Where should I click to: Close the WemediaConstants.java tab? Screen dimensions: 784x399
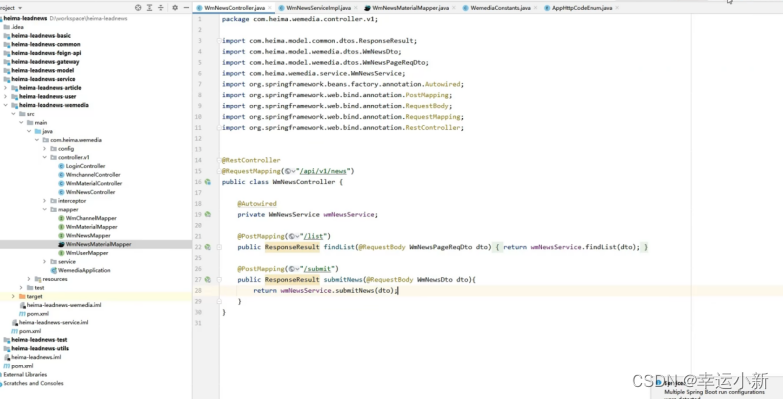(536, 8)
